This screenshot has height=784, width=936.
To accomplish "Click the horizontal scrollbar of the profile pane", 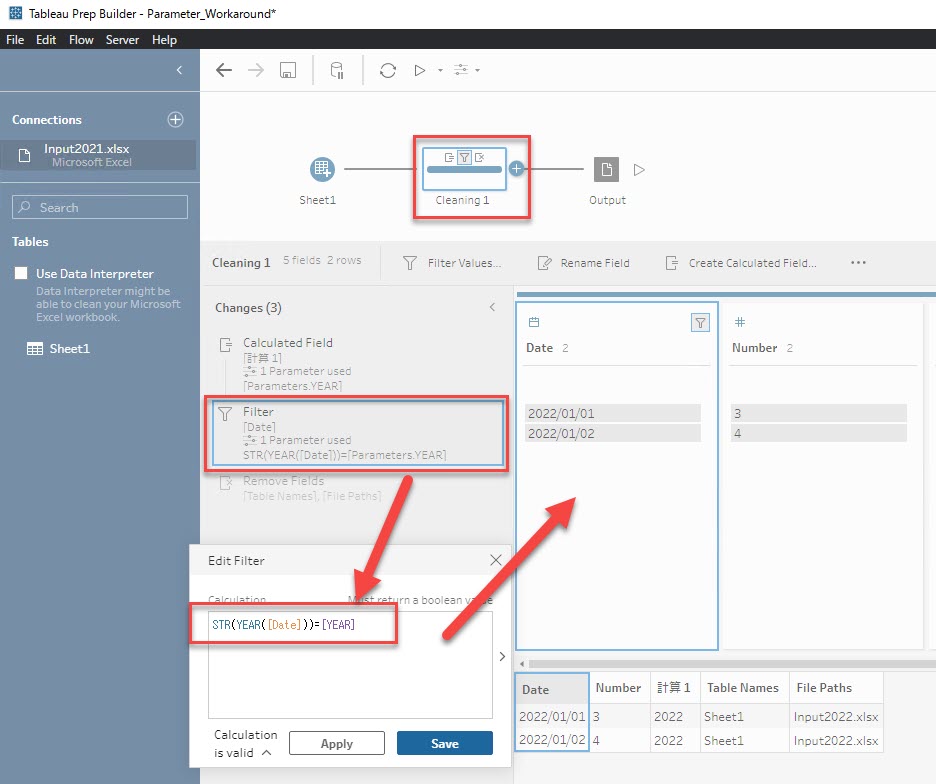I will pyautogui.click(x=731, y=663).
